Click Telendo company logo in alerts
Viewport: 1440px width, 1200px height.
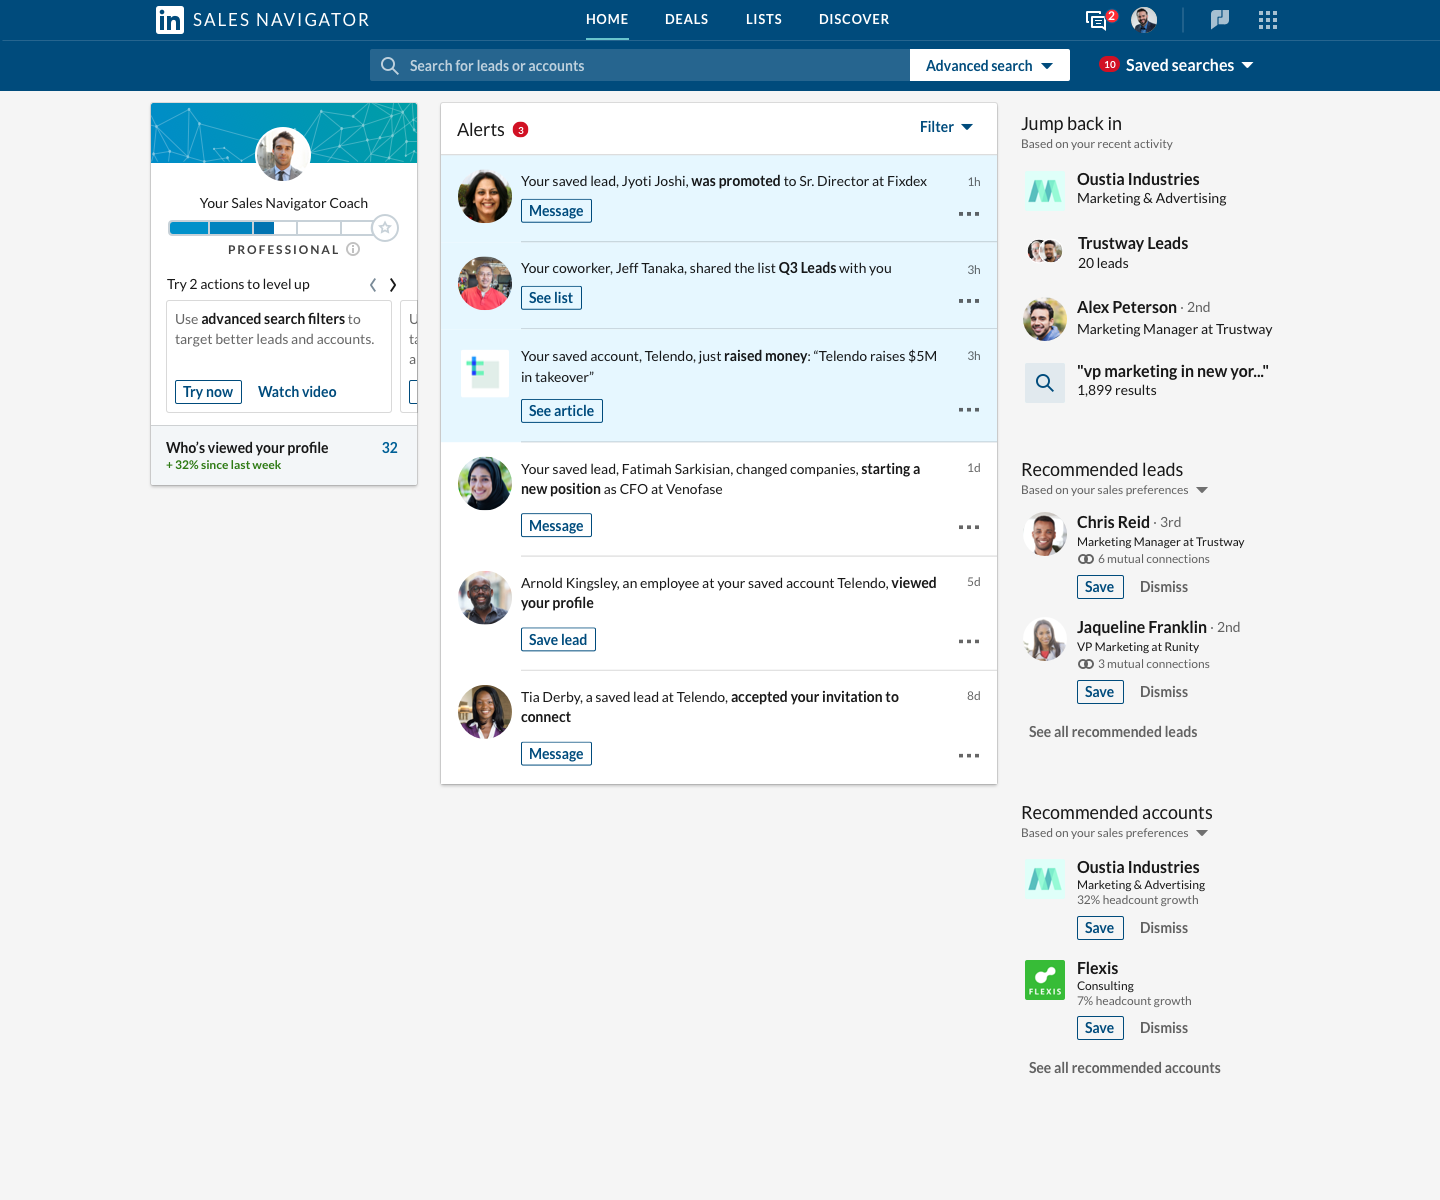click(x=485, y=372)
